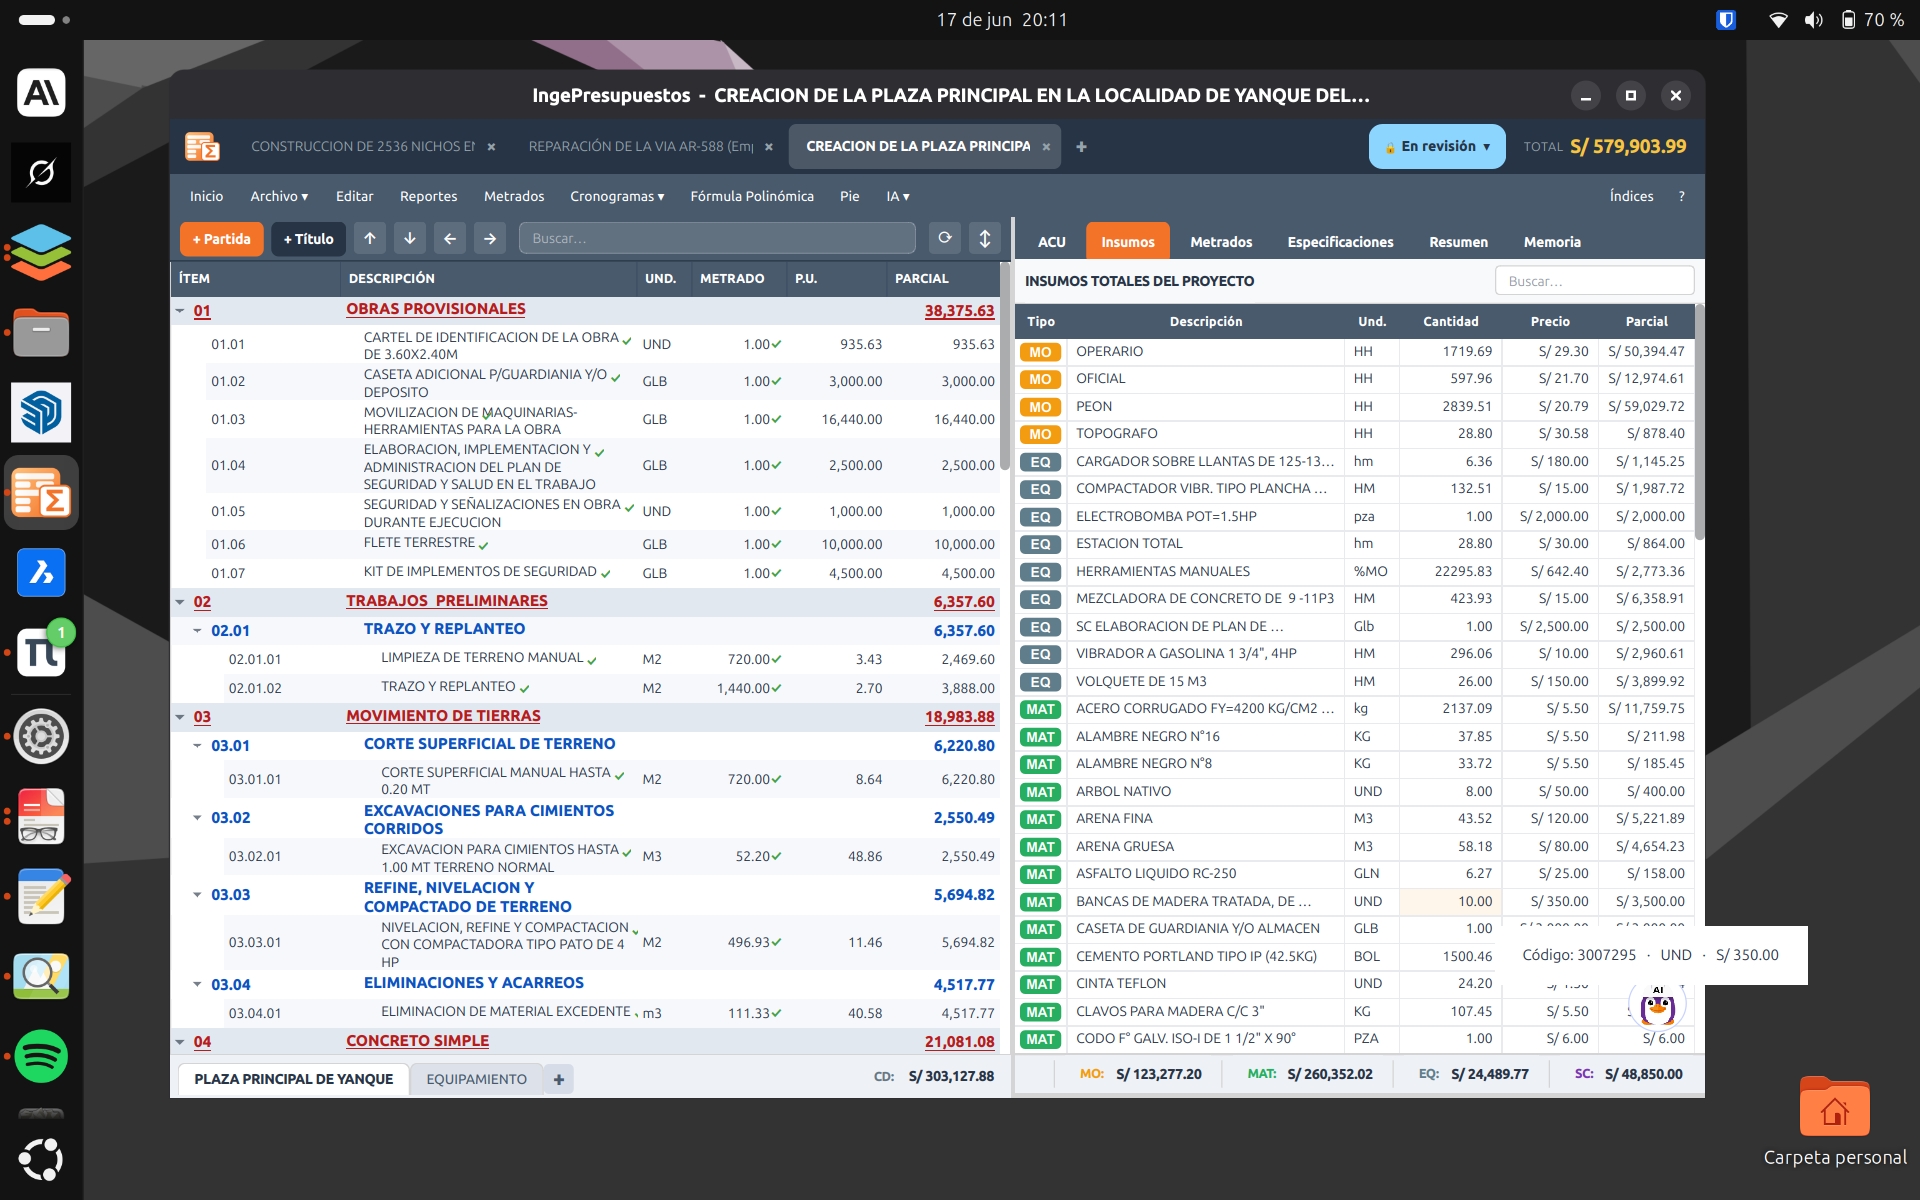Open the help question mark
This screenshot has height=1200, width=1920.
[1682, 197]
